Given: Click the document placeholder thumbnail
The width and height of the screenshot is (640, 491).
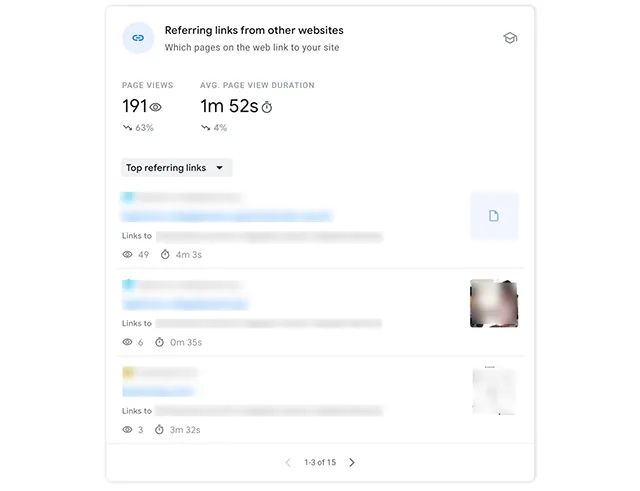Looking at the screenshot, I should click(494, 216).
